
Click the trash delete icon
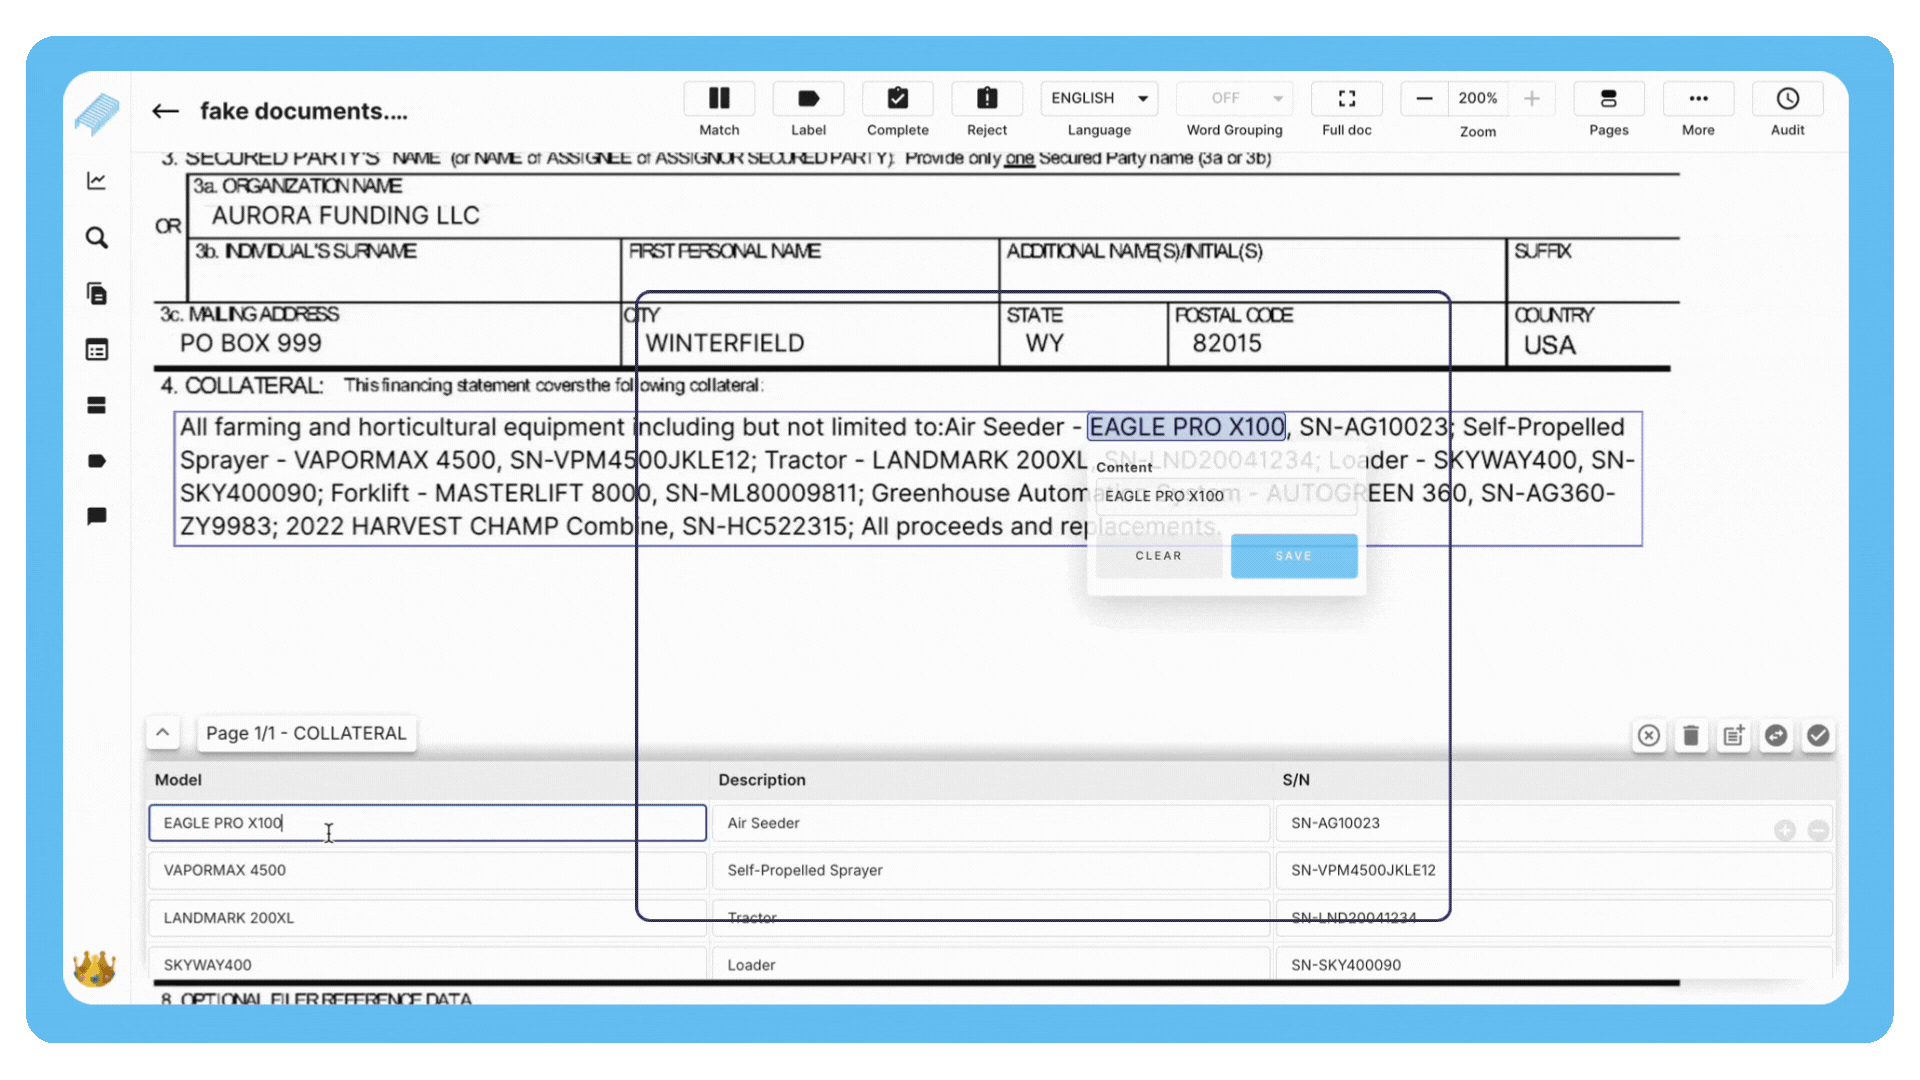click(1691, 736)
